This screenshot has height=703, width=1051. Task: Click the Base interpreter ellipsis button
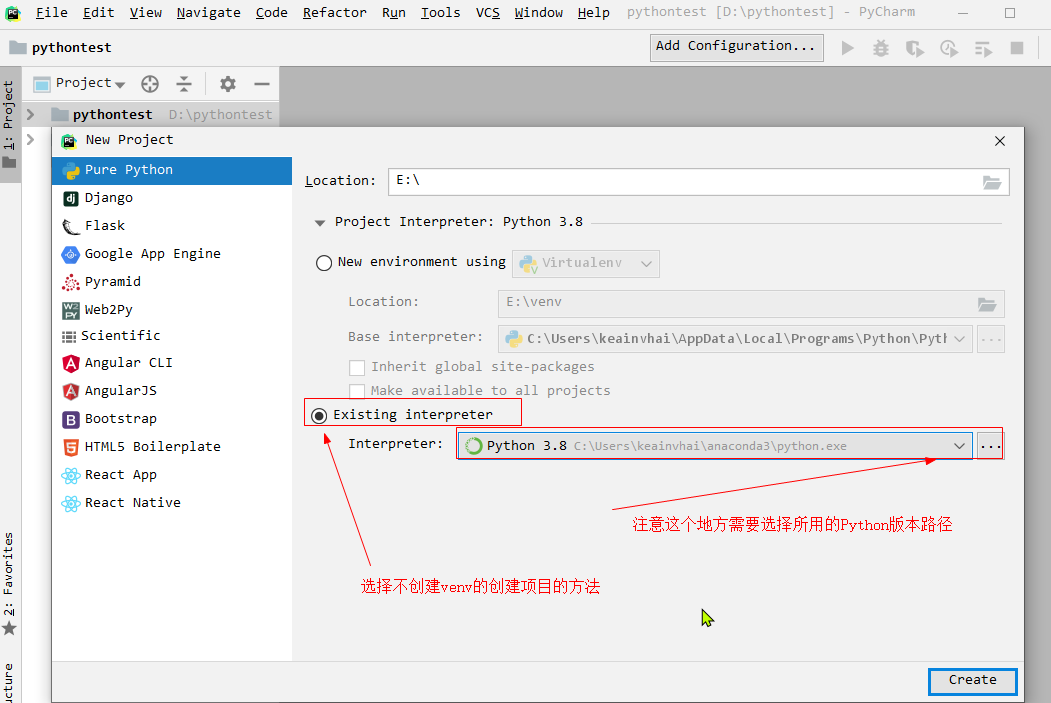click(991, 340)
